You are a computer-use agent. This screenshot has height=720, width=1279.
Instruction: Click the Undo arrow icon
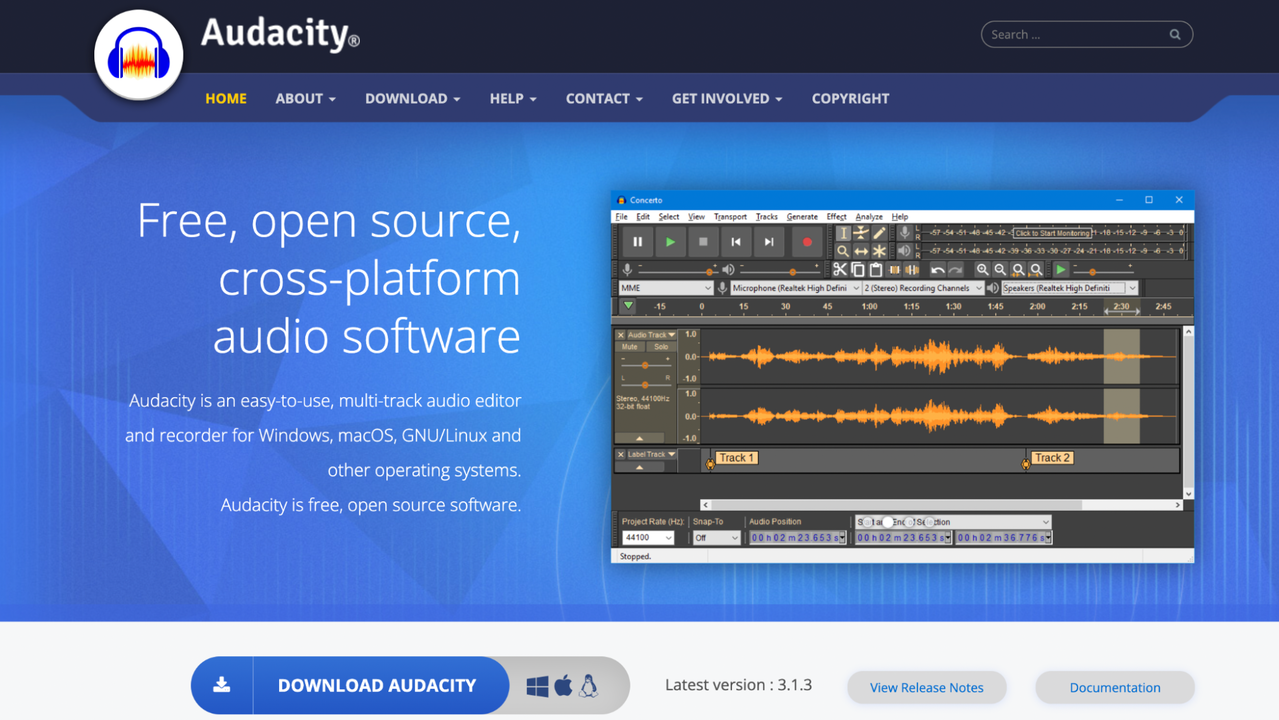coord(937,270)
